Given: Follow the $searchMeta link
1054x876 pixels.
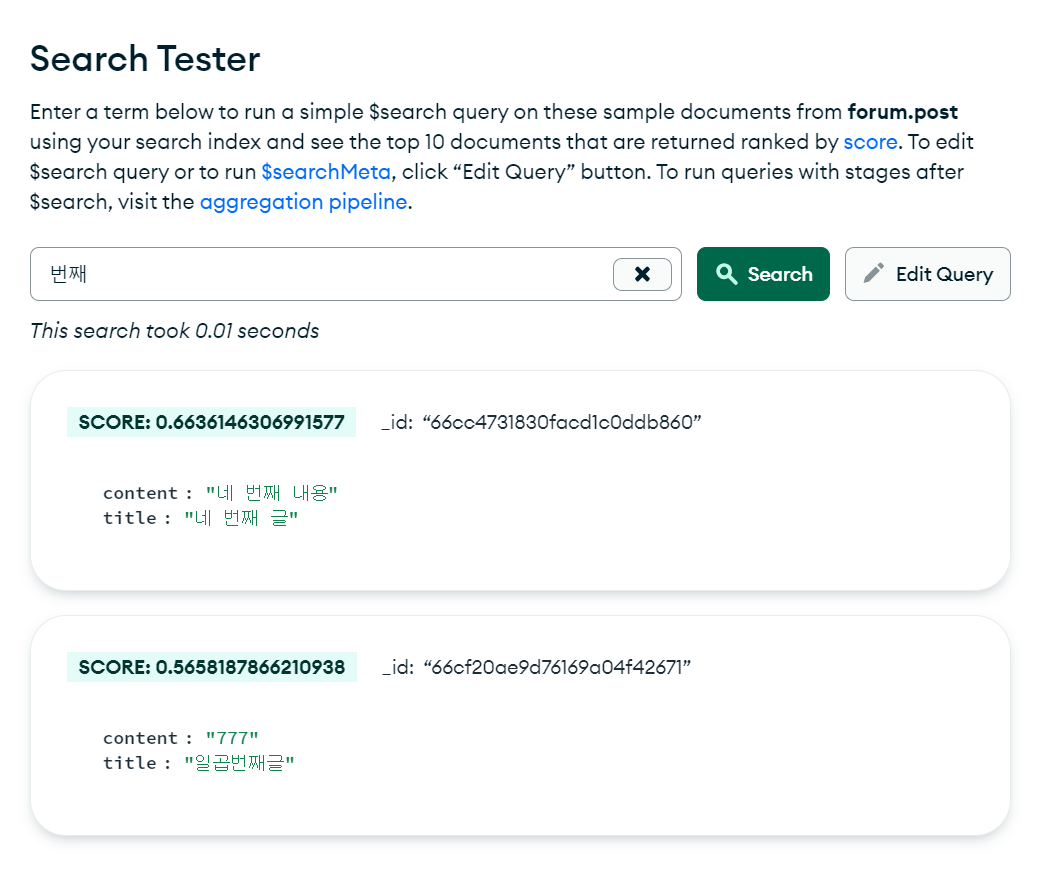Looking at the screenshot, I should pyautogui.click(x=325, y=172).
